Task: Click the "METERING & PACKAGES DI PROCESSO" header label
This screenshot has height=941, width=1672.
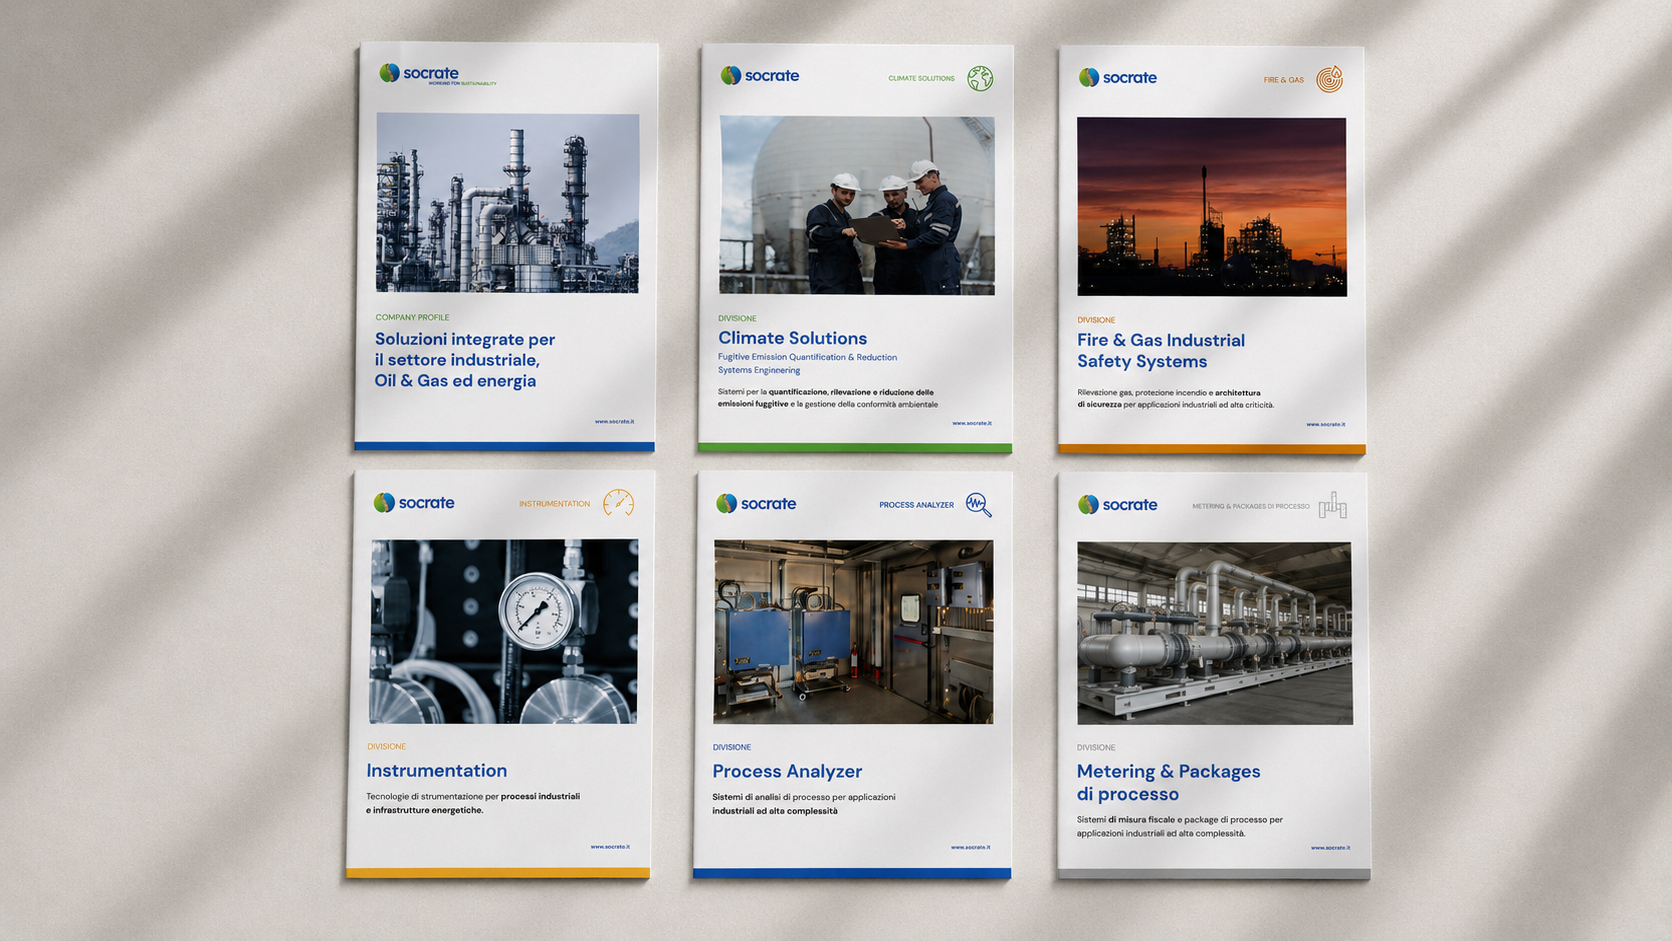Action: pos(1250,506)
